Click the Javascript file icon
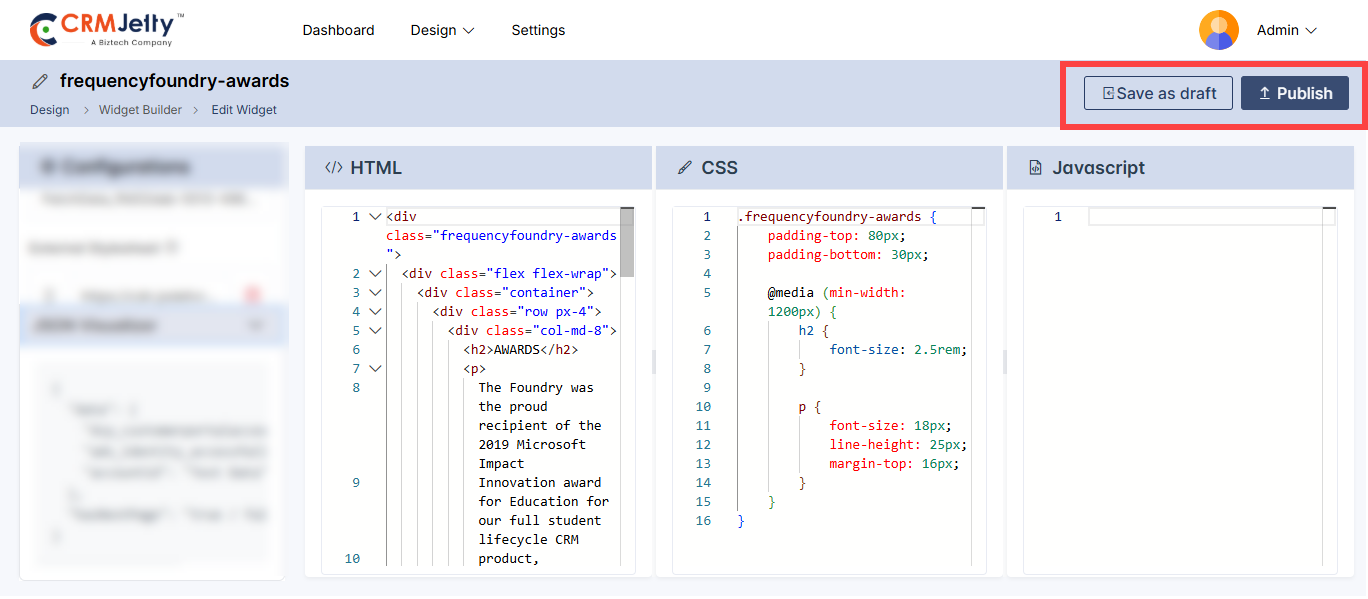The height and width of the screenshot is (599, 1368). pyautogui.click(x=1035, y=168)
